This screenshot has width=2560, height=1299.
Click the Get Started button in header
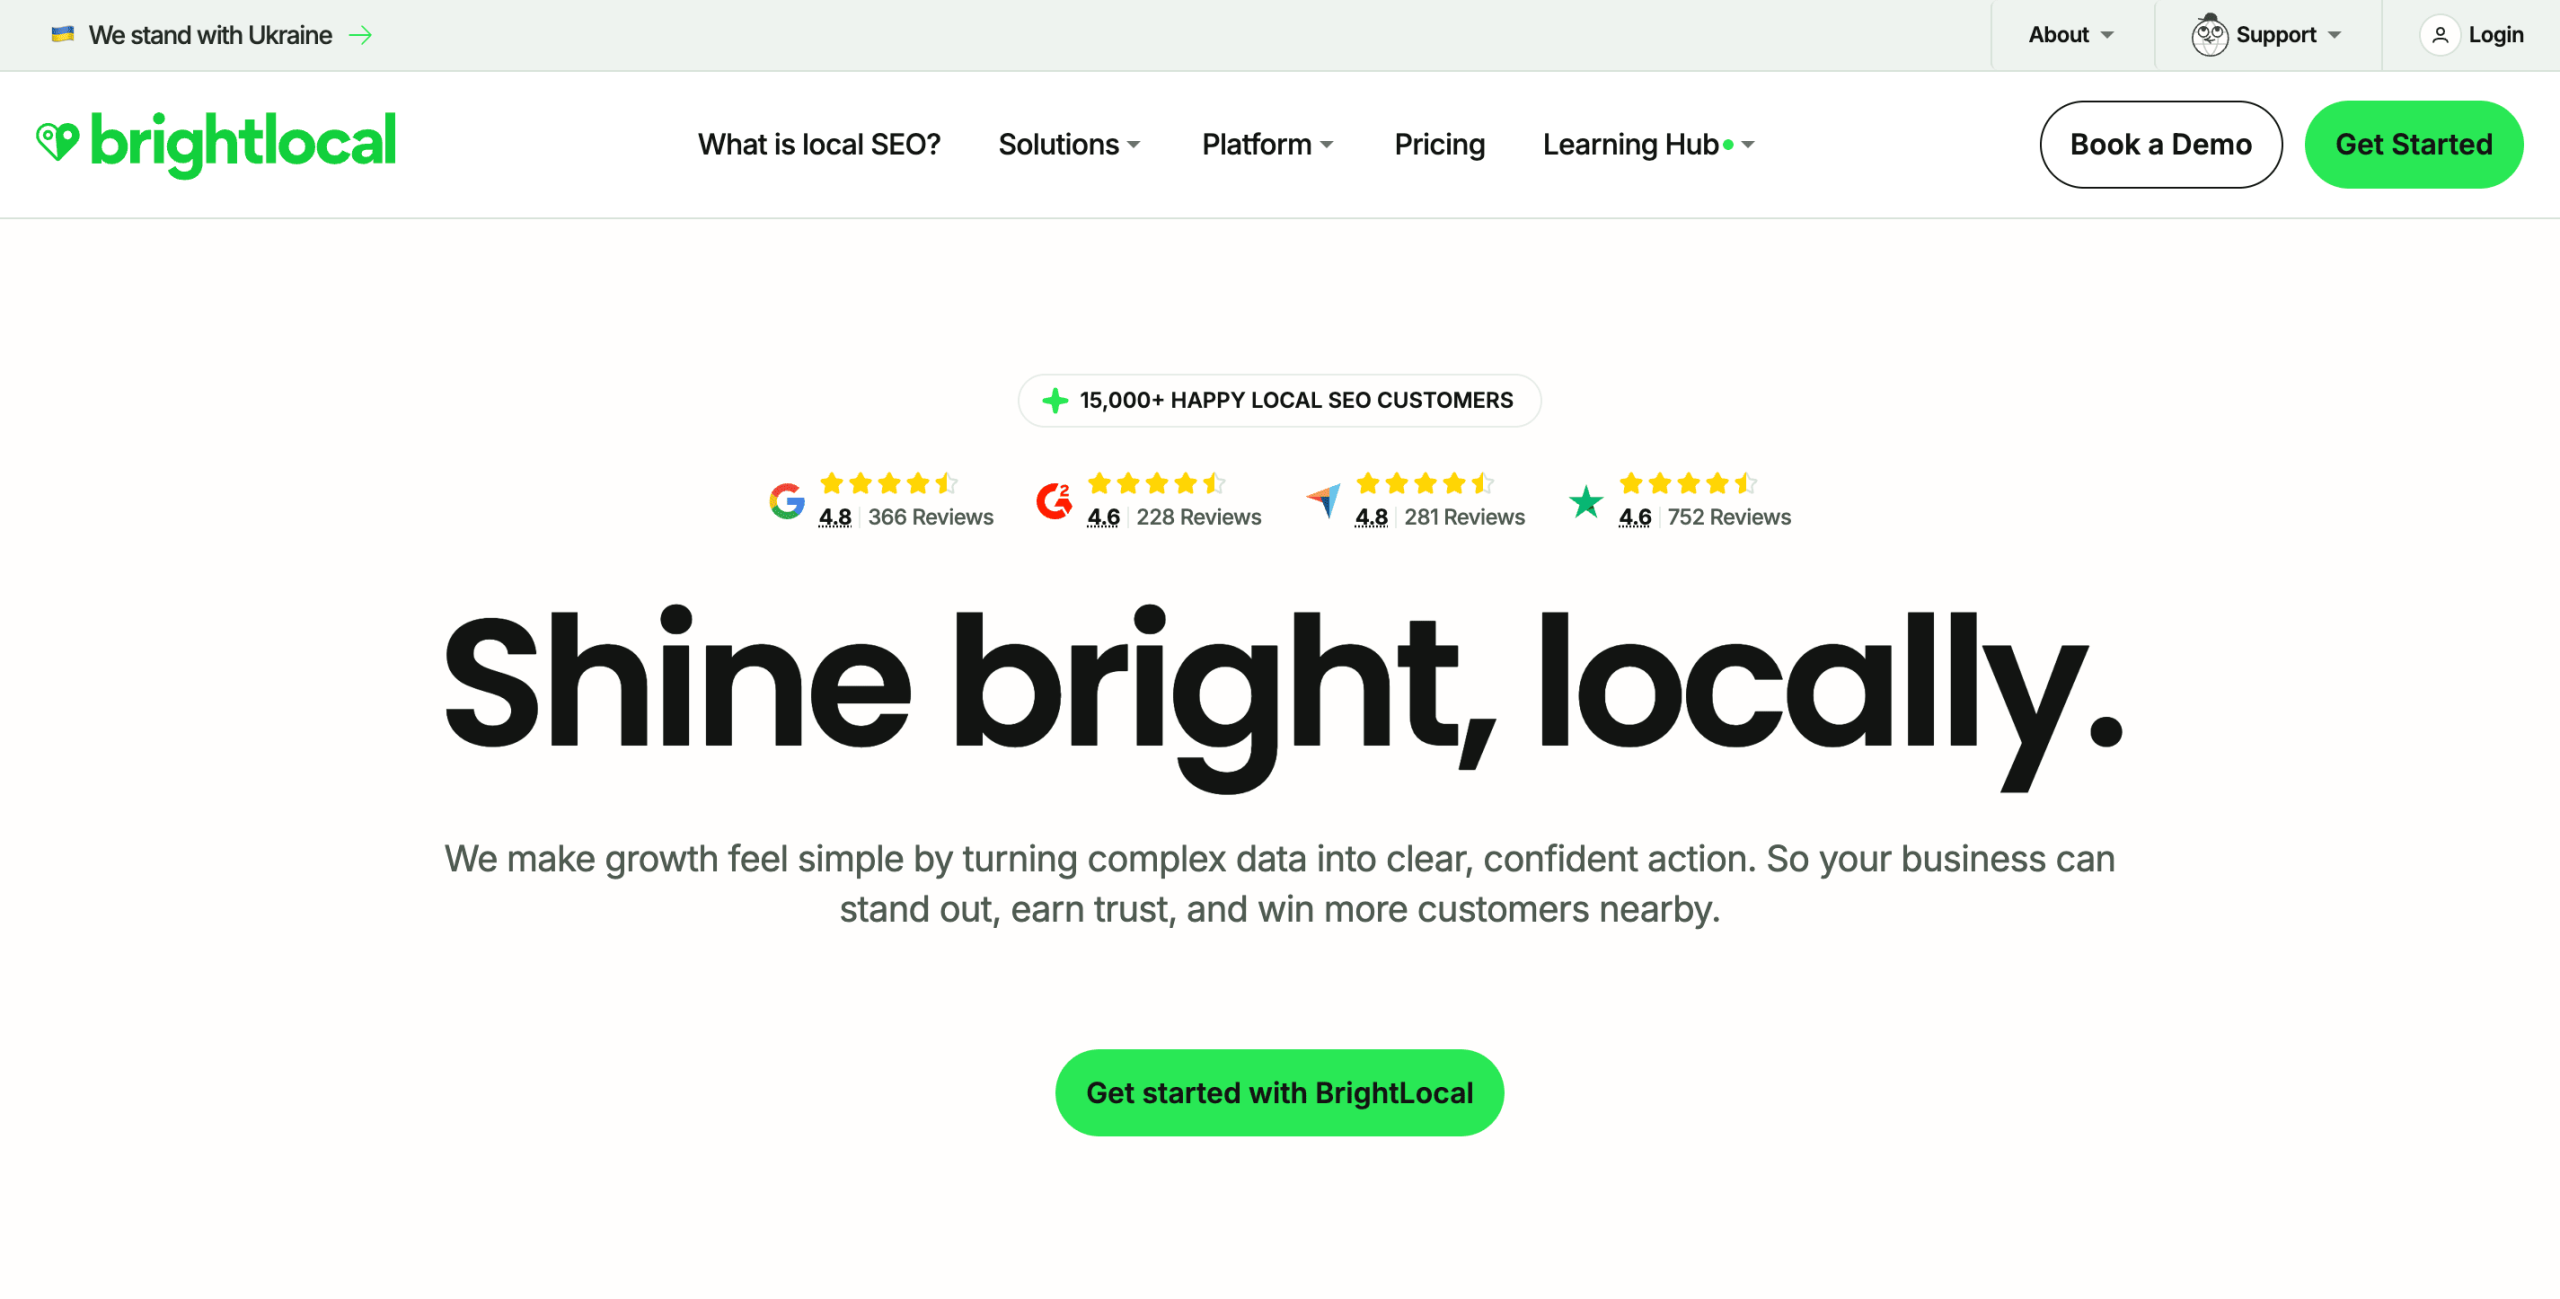(x=2414, y=144)
